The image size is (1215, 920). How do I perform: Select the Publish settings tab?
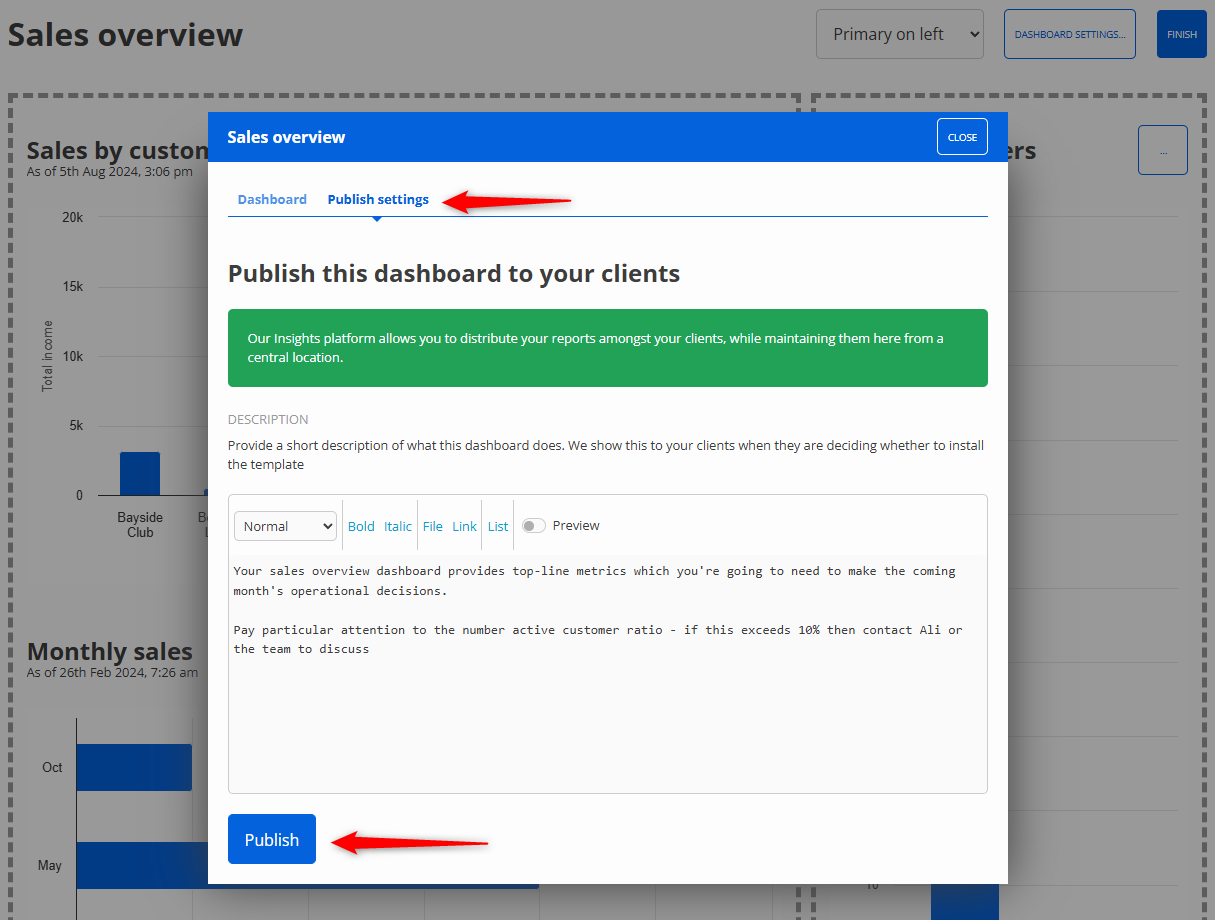378,198
